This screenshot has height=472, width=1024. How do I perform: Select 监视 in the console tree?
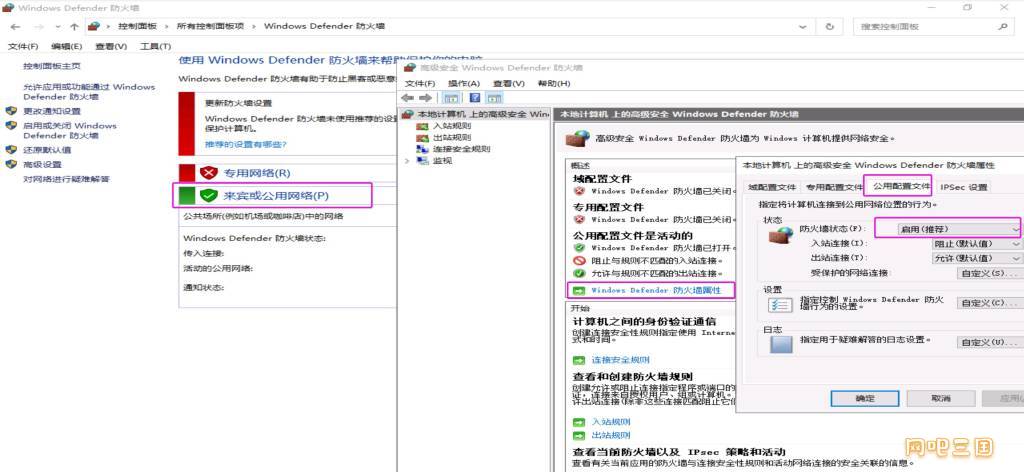[x=442, y=161]
